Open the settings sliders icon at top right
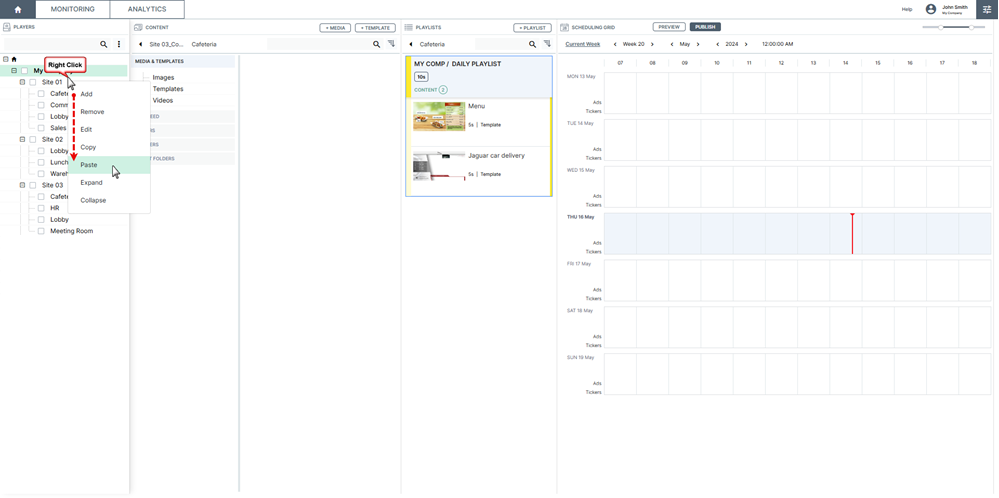999x498 pixels. [988, 9]
